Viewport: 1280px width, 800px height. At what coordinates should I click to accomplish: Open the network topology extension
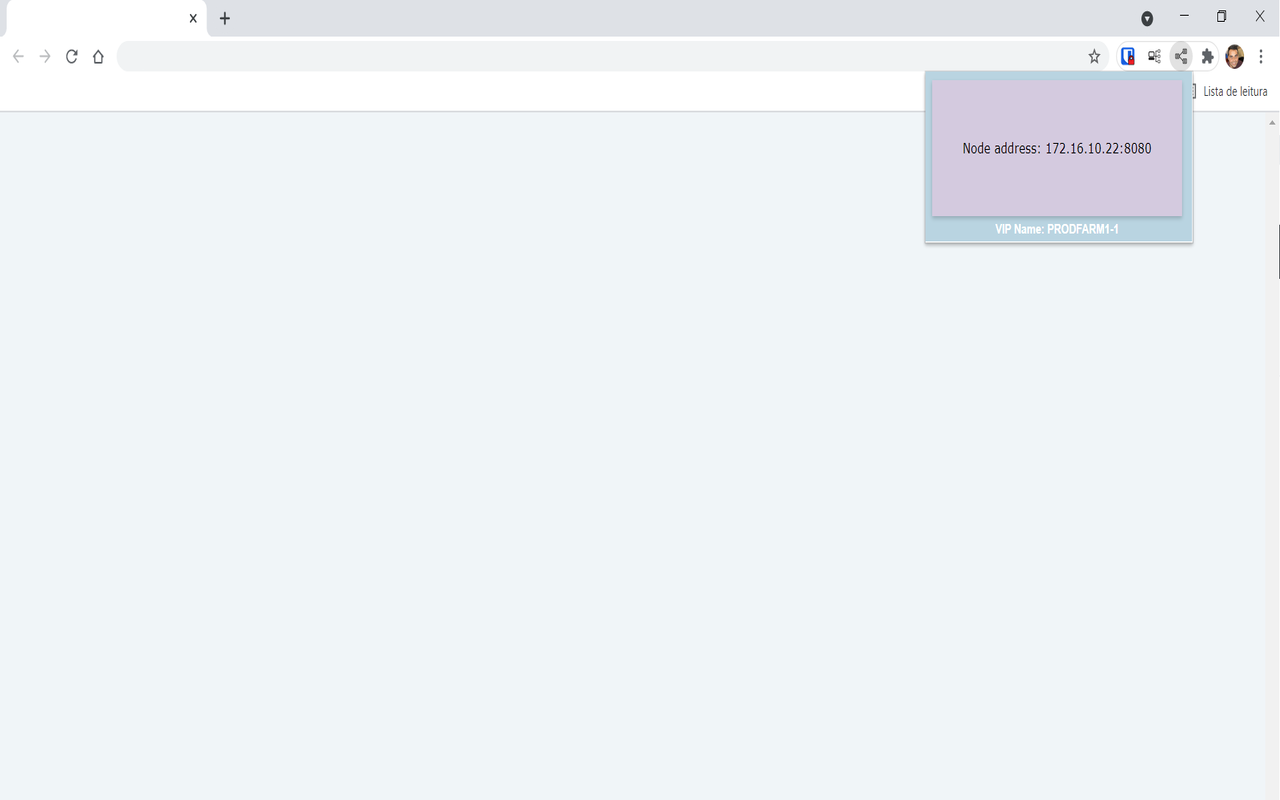click(x=1154, y=56)
